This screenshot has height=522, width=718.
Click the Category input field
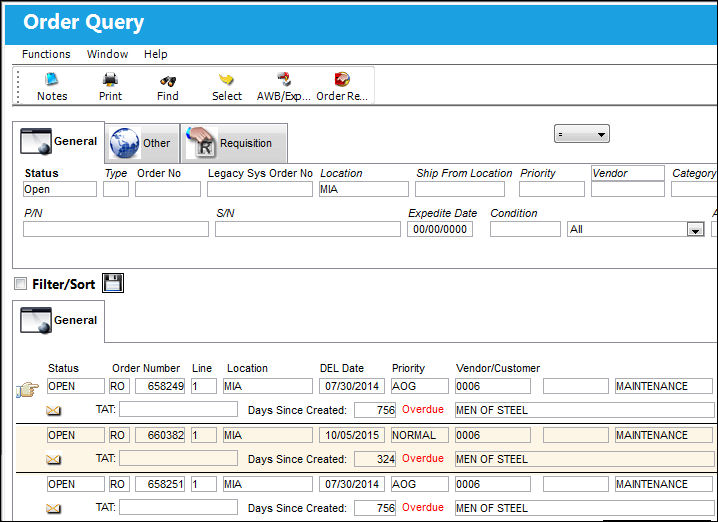click(x=694, y=189)
